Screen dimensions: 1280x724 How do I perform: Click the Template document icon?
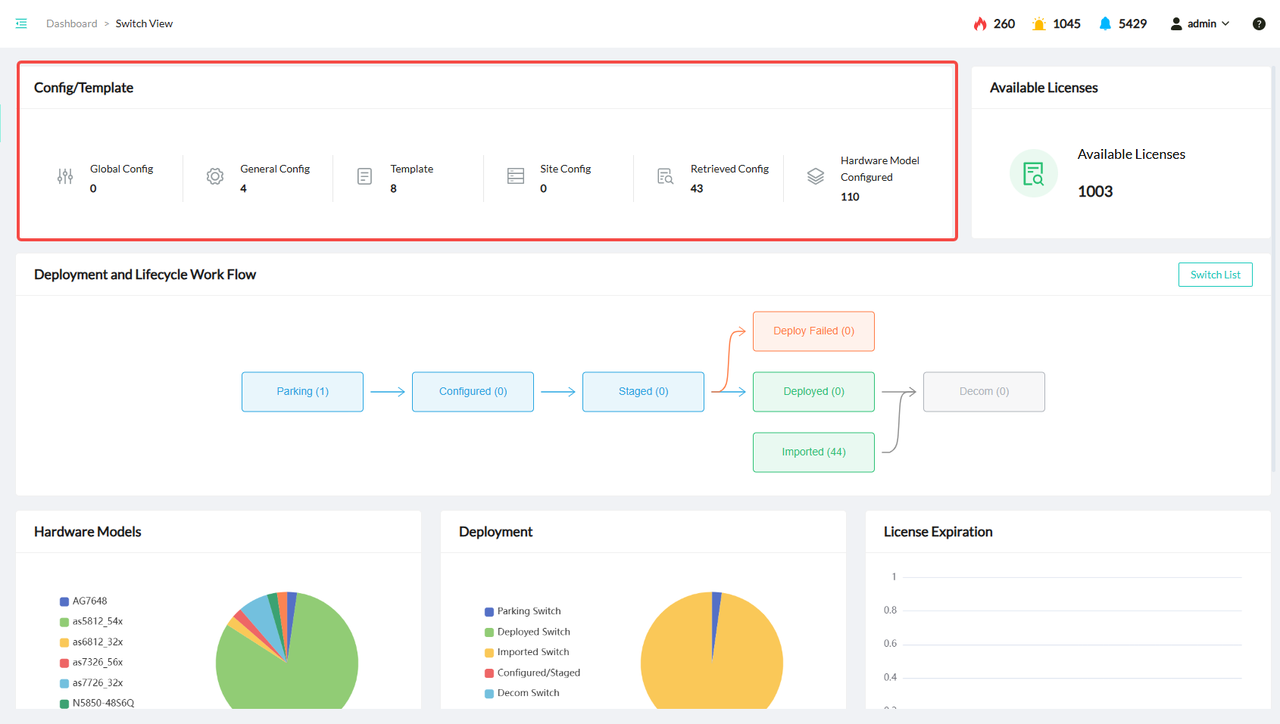click(x=365, y=177)
